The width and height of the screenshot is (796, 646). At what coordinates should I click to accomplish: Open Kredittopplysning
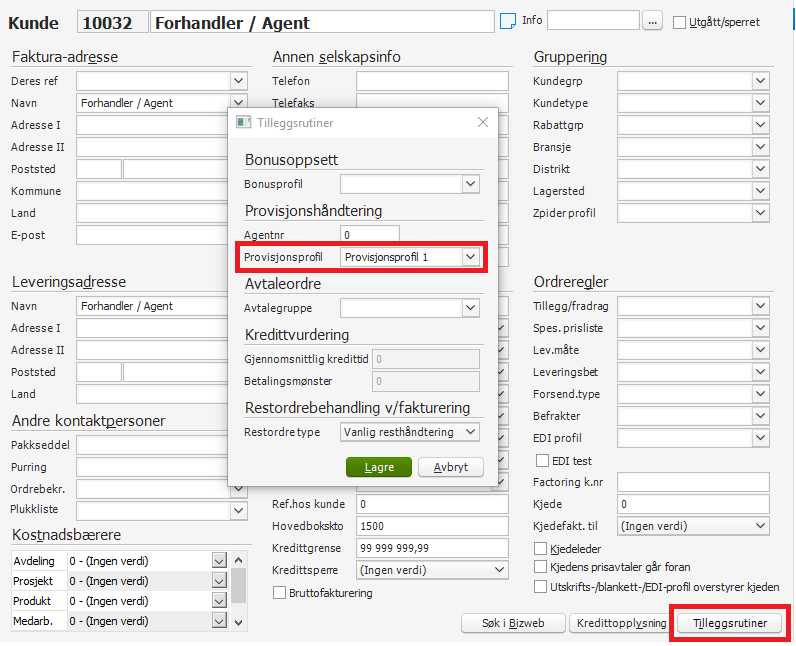pyautogui.click(x=621, y=623)
